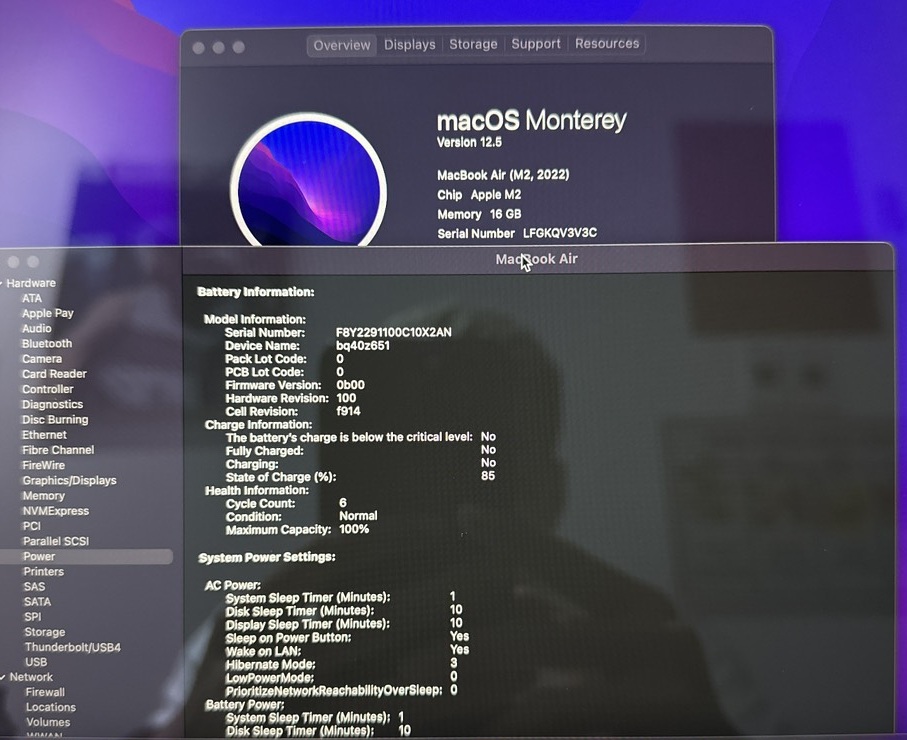
Task: Click the Version 12.5 text
Action: coord(469,142)
